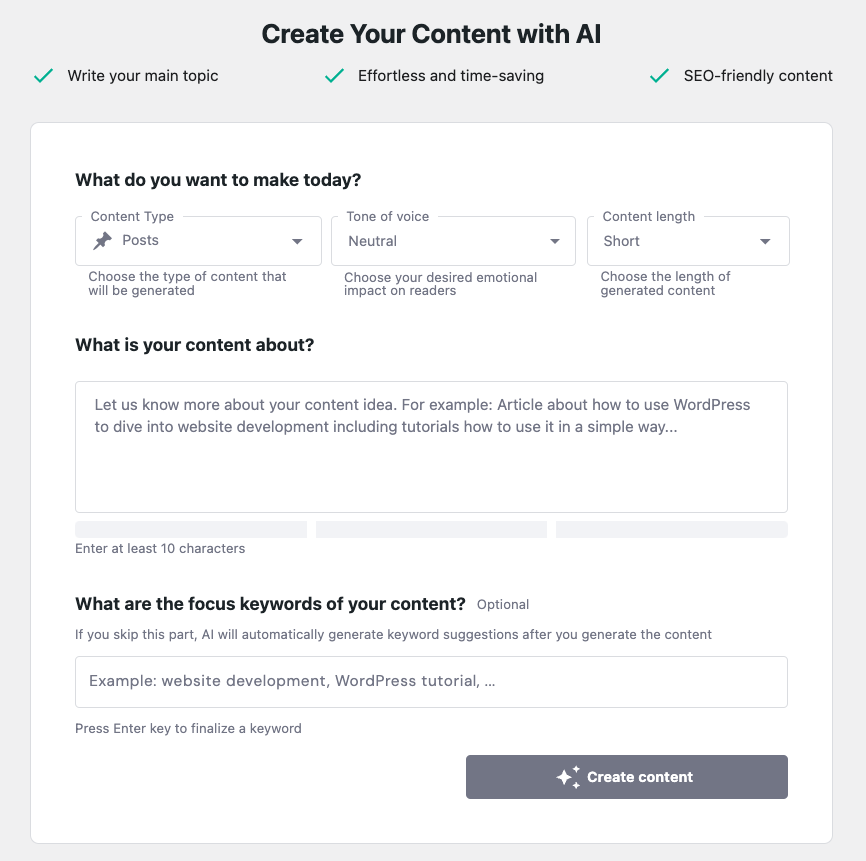Screen dimensions: 866x861
Task: Click the sparkles icon inside Create content button
Action: click(x=569, y=776)
